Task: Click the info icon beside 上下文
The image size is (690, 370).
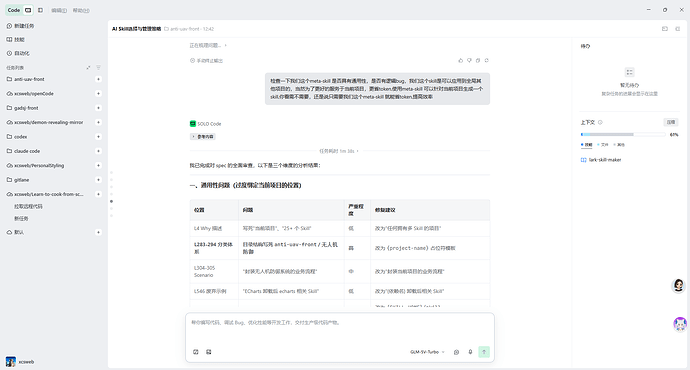Action: 600,122
